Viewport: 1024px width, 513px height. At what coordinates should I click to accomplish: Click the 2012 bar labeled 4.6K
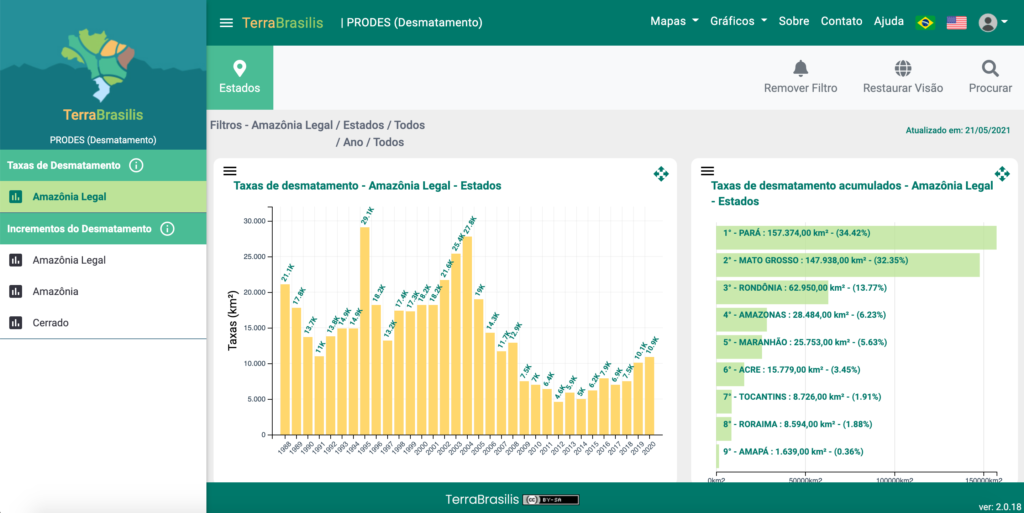(x=558, y=418)
